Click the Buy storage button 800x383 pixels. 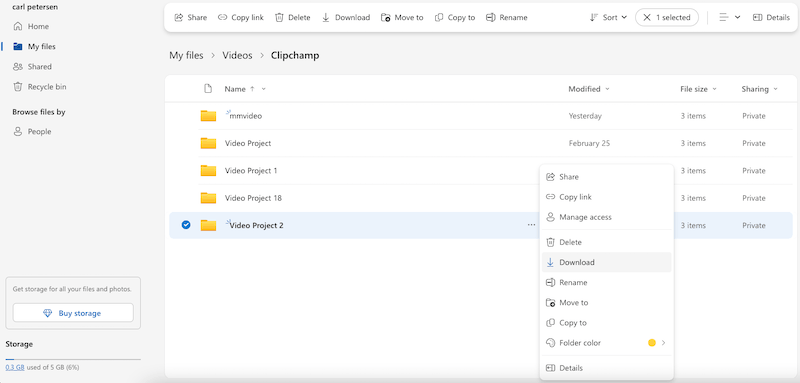click(x=73, y=313)
